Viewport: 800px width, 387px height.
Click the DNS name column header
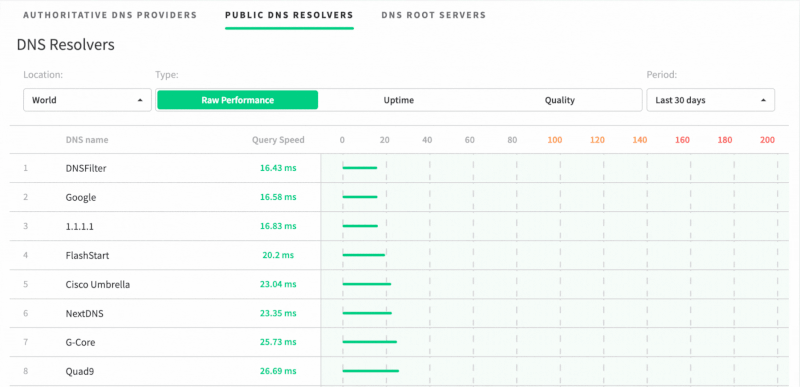87,140
